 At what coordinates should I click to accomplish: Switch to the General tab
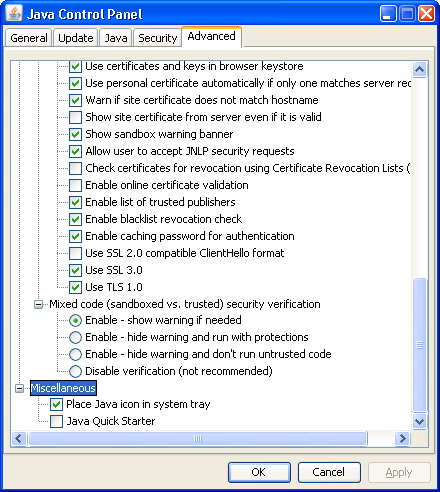point(29,38)
